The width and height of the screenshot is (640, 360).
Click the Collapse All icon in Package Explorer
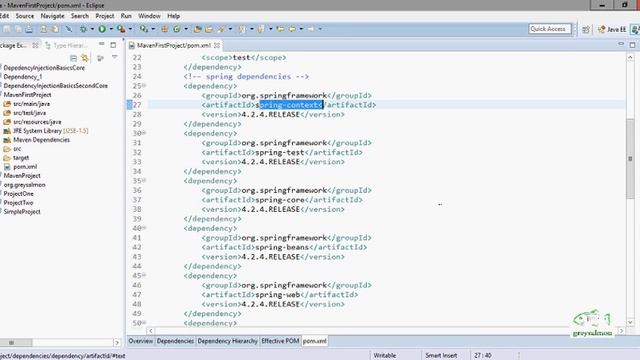(x=73, y=58)
